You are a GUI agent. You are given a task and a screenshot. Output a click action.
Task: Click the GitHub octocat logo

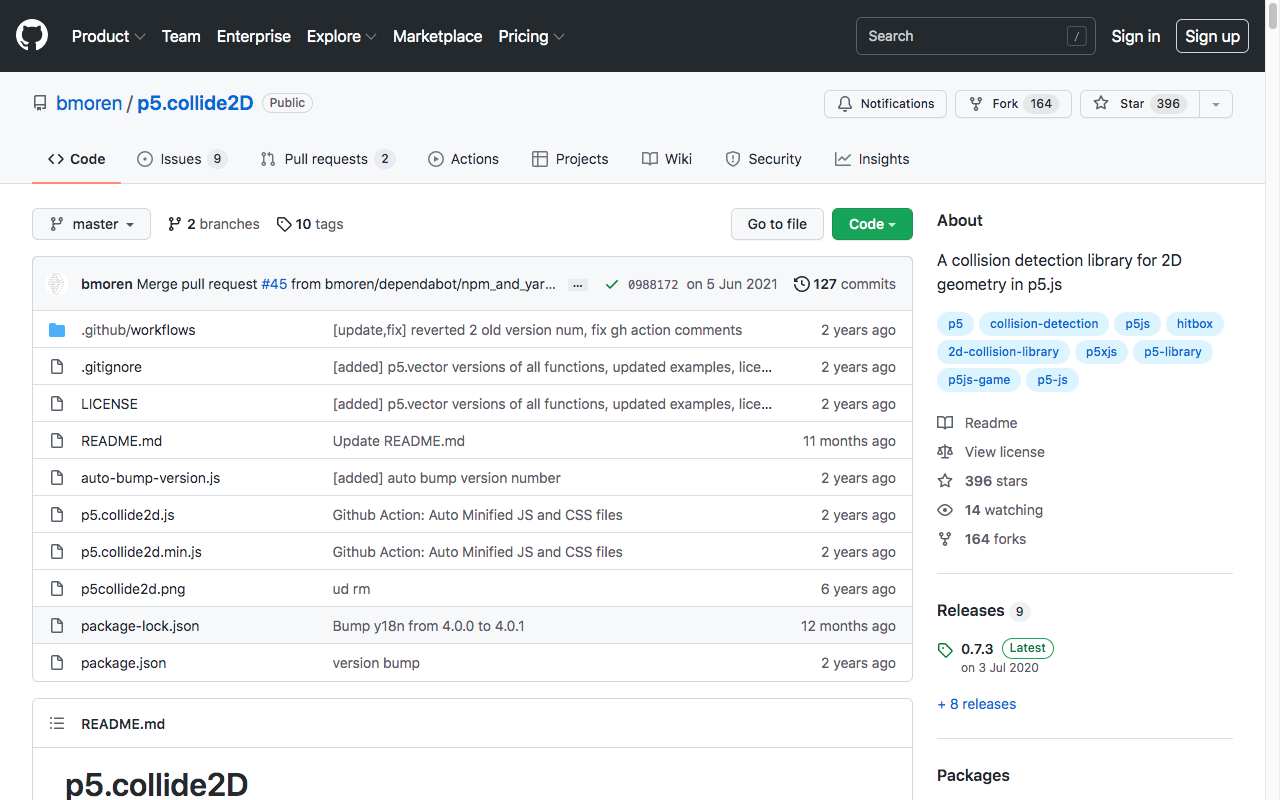[x=32, y=36]
